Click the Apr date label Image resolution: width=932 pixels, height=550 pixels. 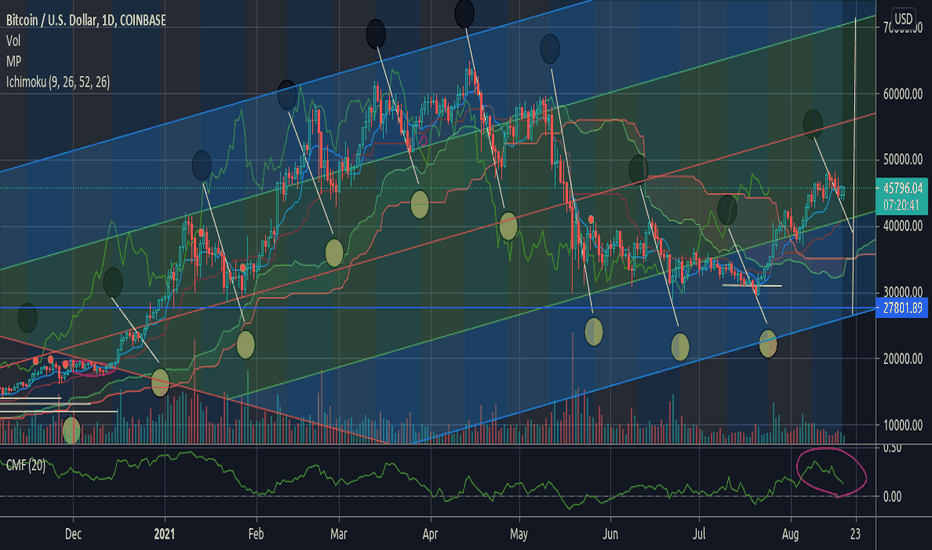430,534
